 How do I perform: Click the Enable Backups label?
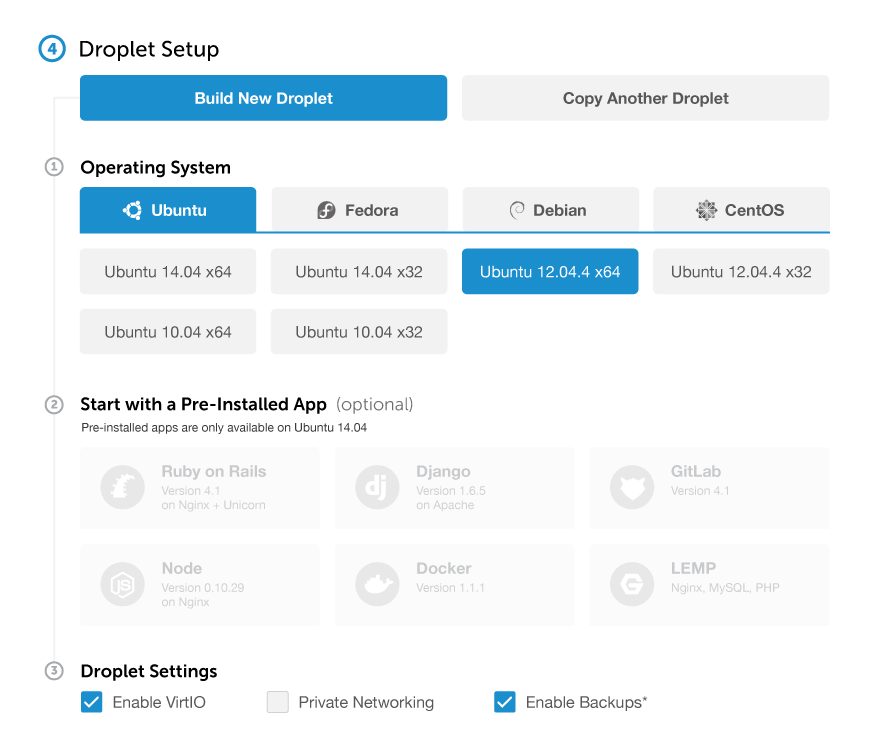tap(587, 702)
